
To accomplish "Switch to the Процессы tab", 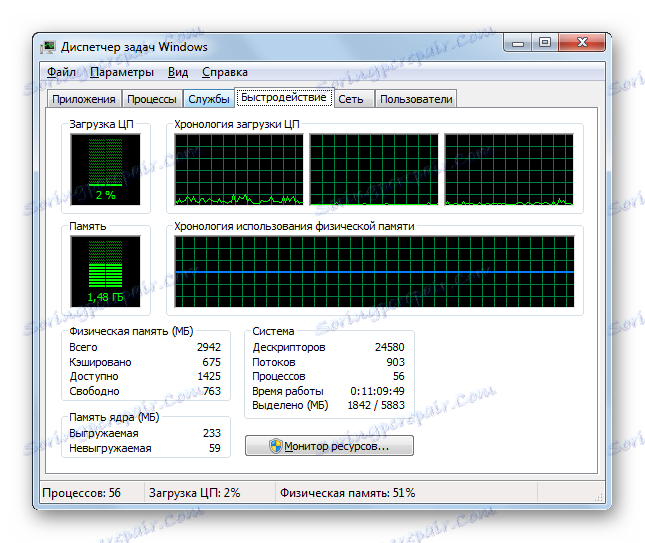I will click(x=152, y=99).
